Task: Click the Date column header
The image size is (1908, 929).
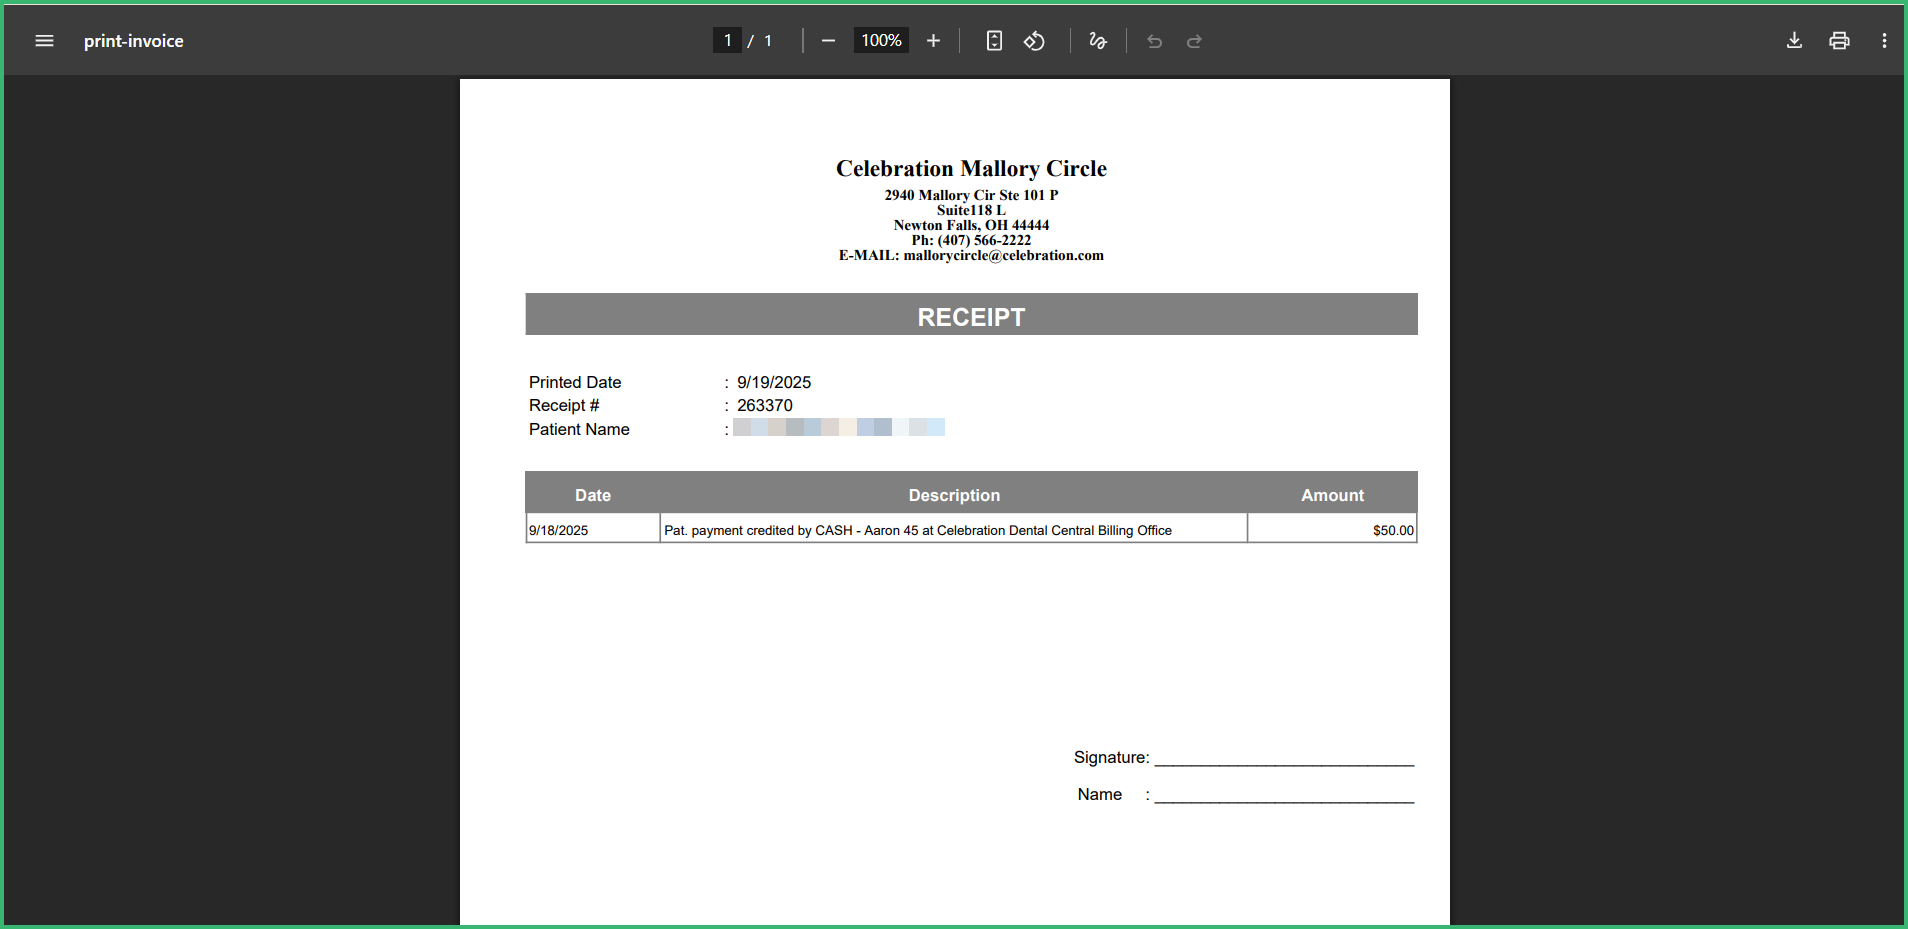Action: pos(593,495)
